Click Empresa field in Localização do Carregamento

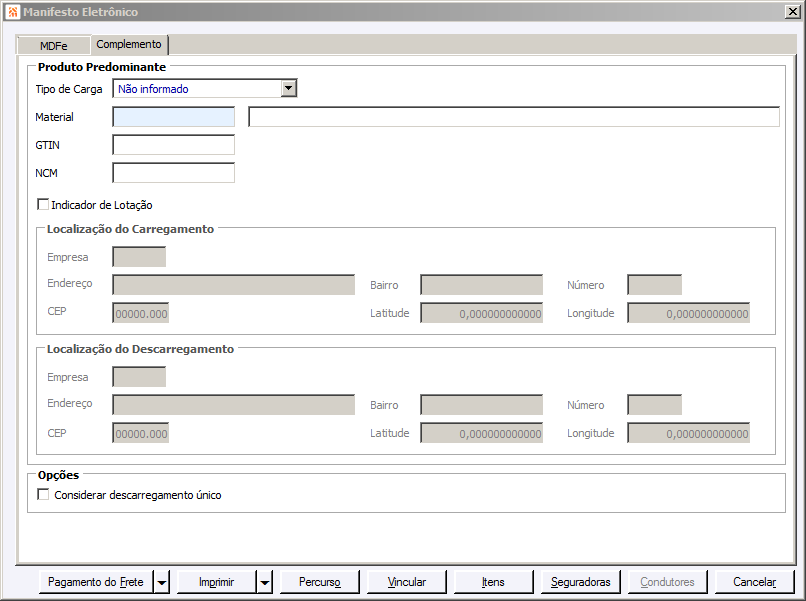pyautogui.click(x=139, y=257)
